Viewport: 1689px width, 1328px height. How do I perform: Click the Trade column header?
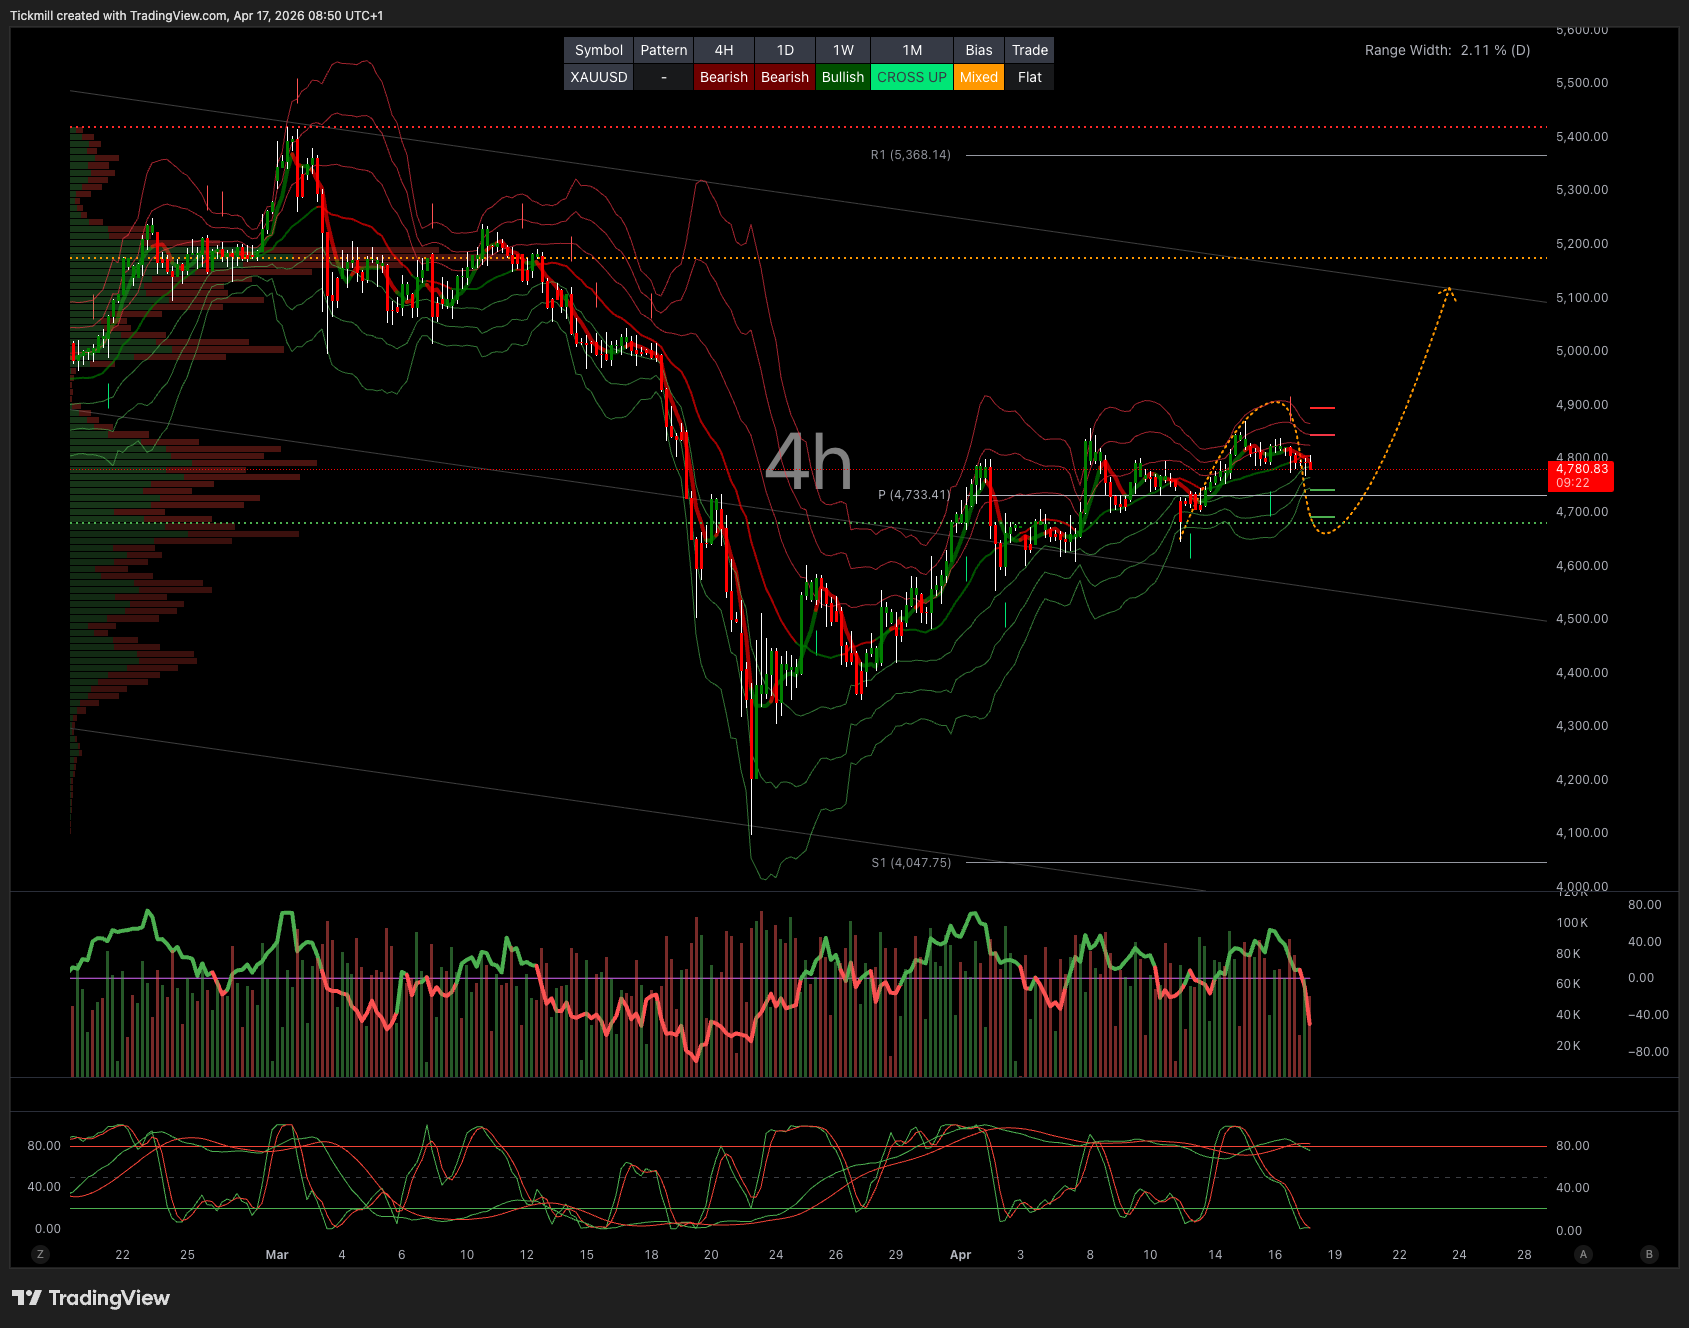[x=1029, y=50]
